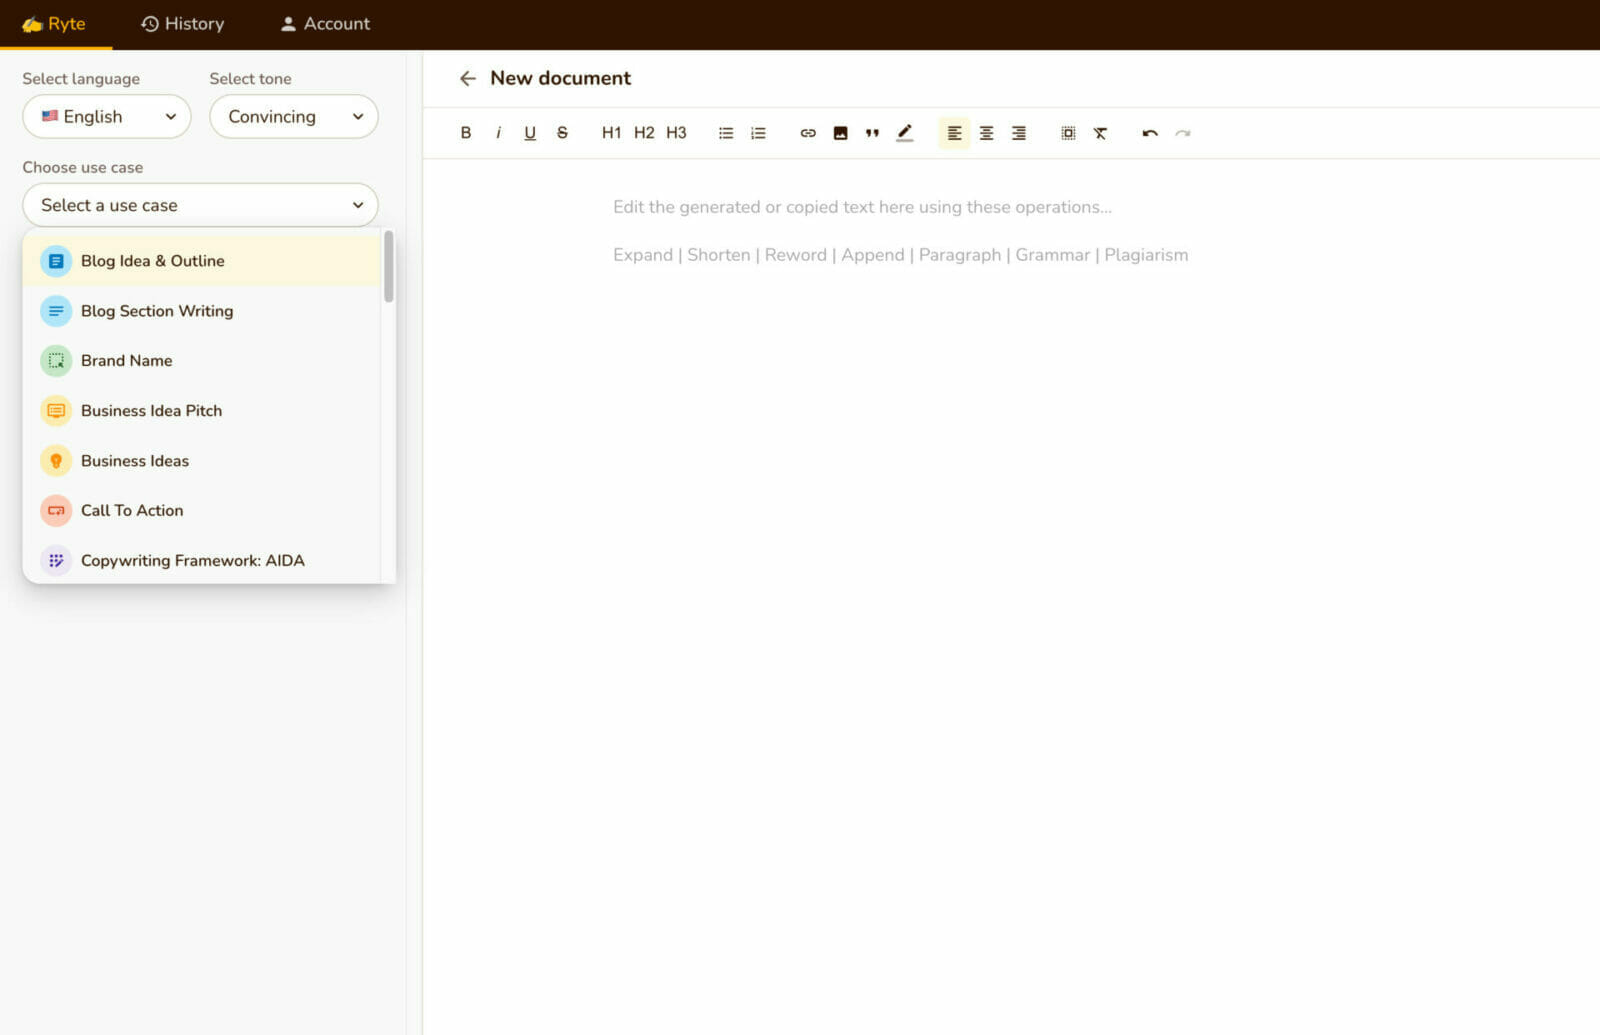This screenshot has width=1600, height=1035.
Task: Toggle strikethrough formatting
Action: pyautogui.click(x=562, y=133)
